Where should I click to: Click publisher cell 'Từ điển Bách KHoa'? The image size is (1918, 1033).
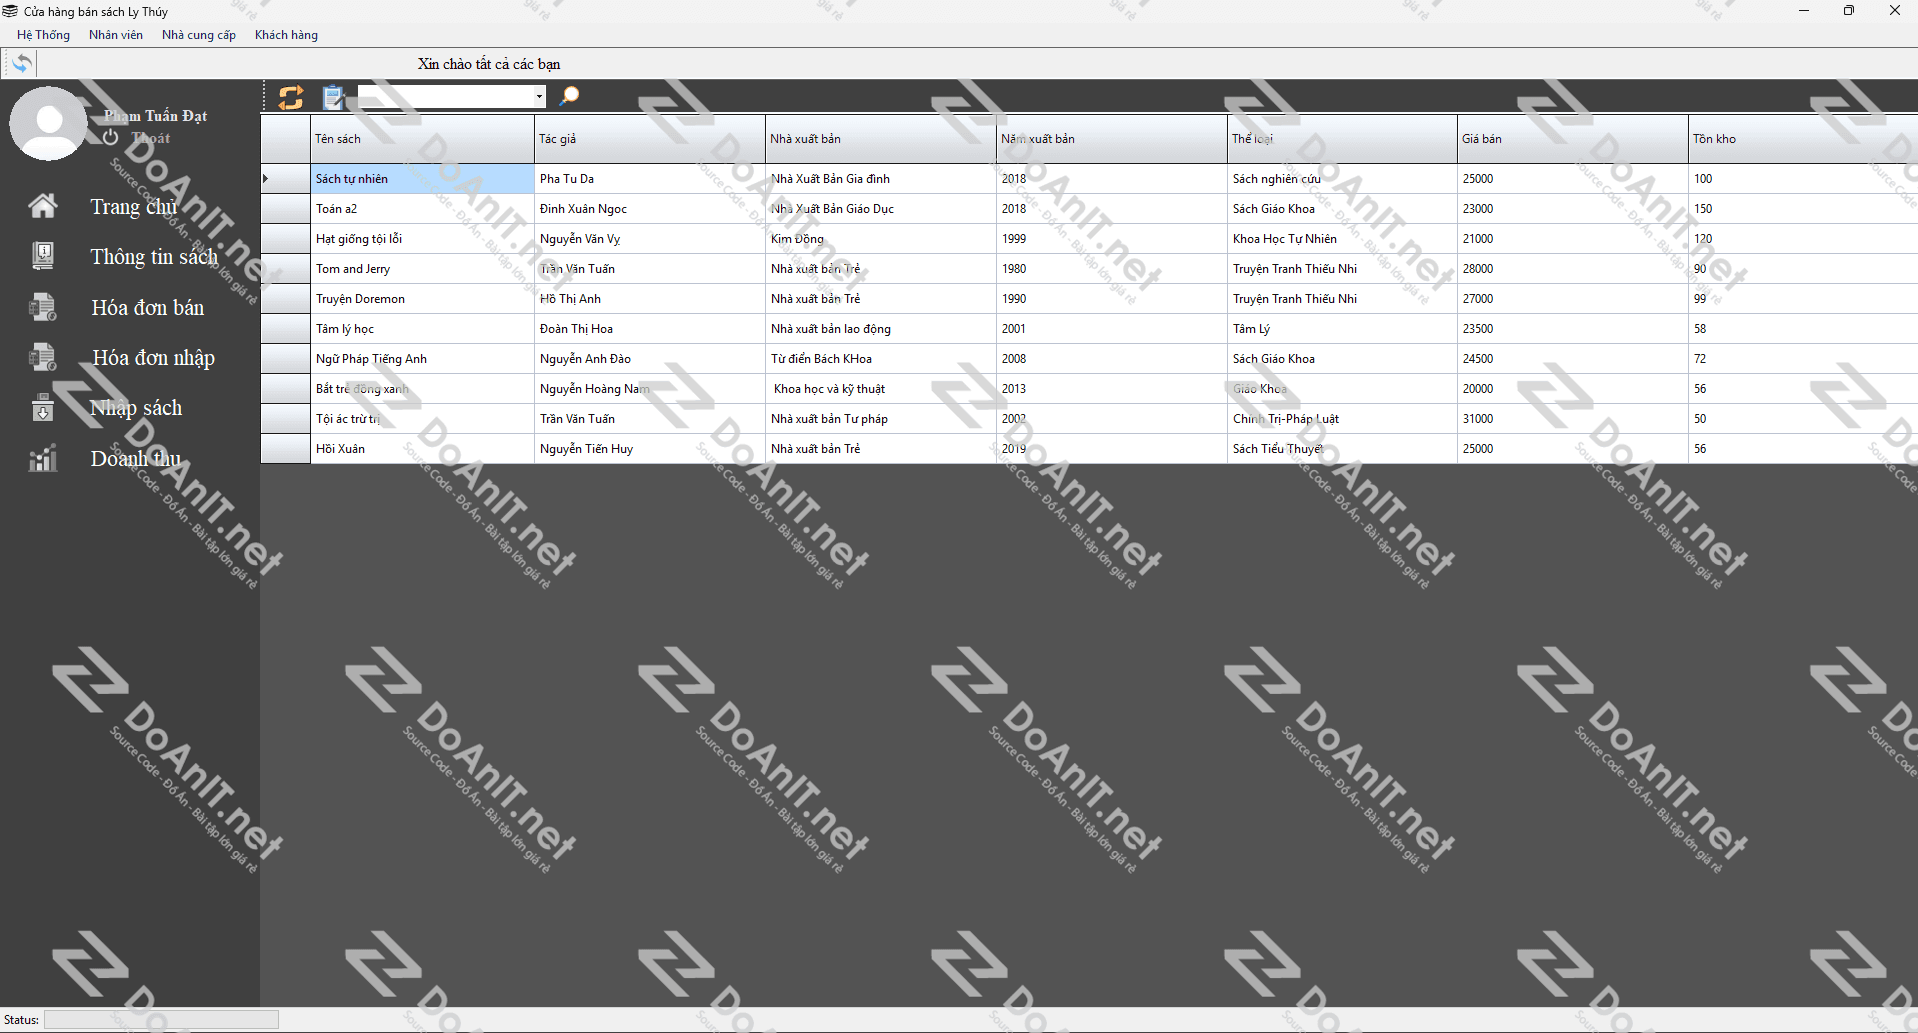(881, 359)
